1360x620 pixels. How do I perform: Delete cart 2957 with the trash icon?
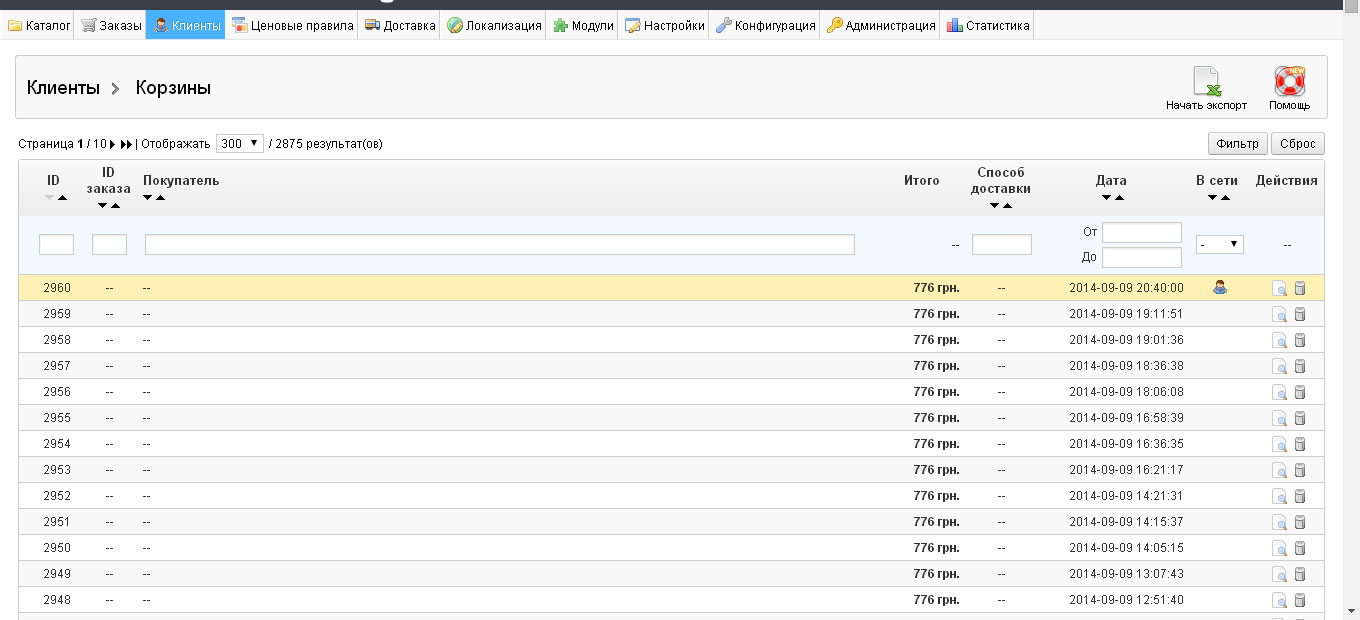(x=1300, y=366)
